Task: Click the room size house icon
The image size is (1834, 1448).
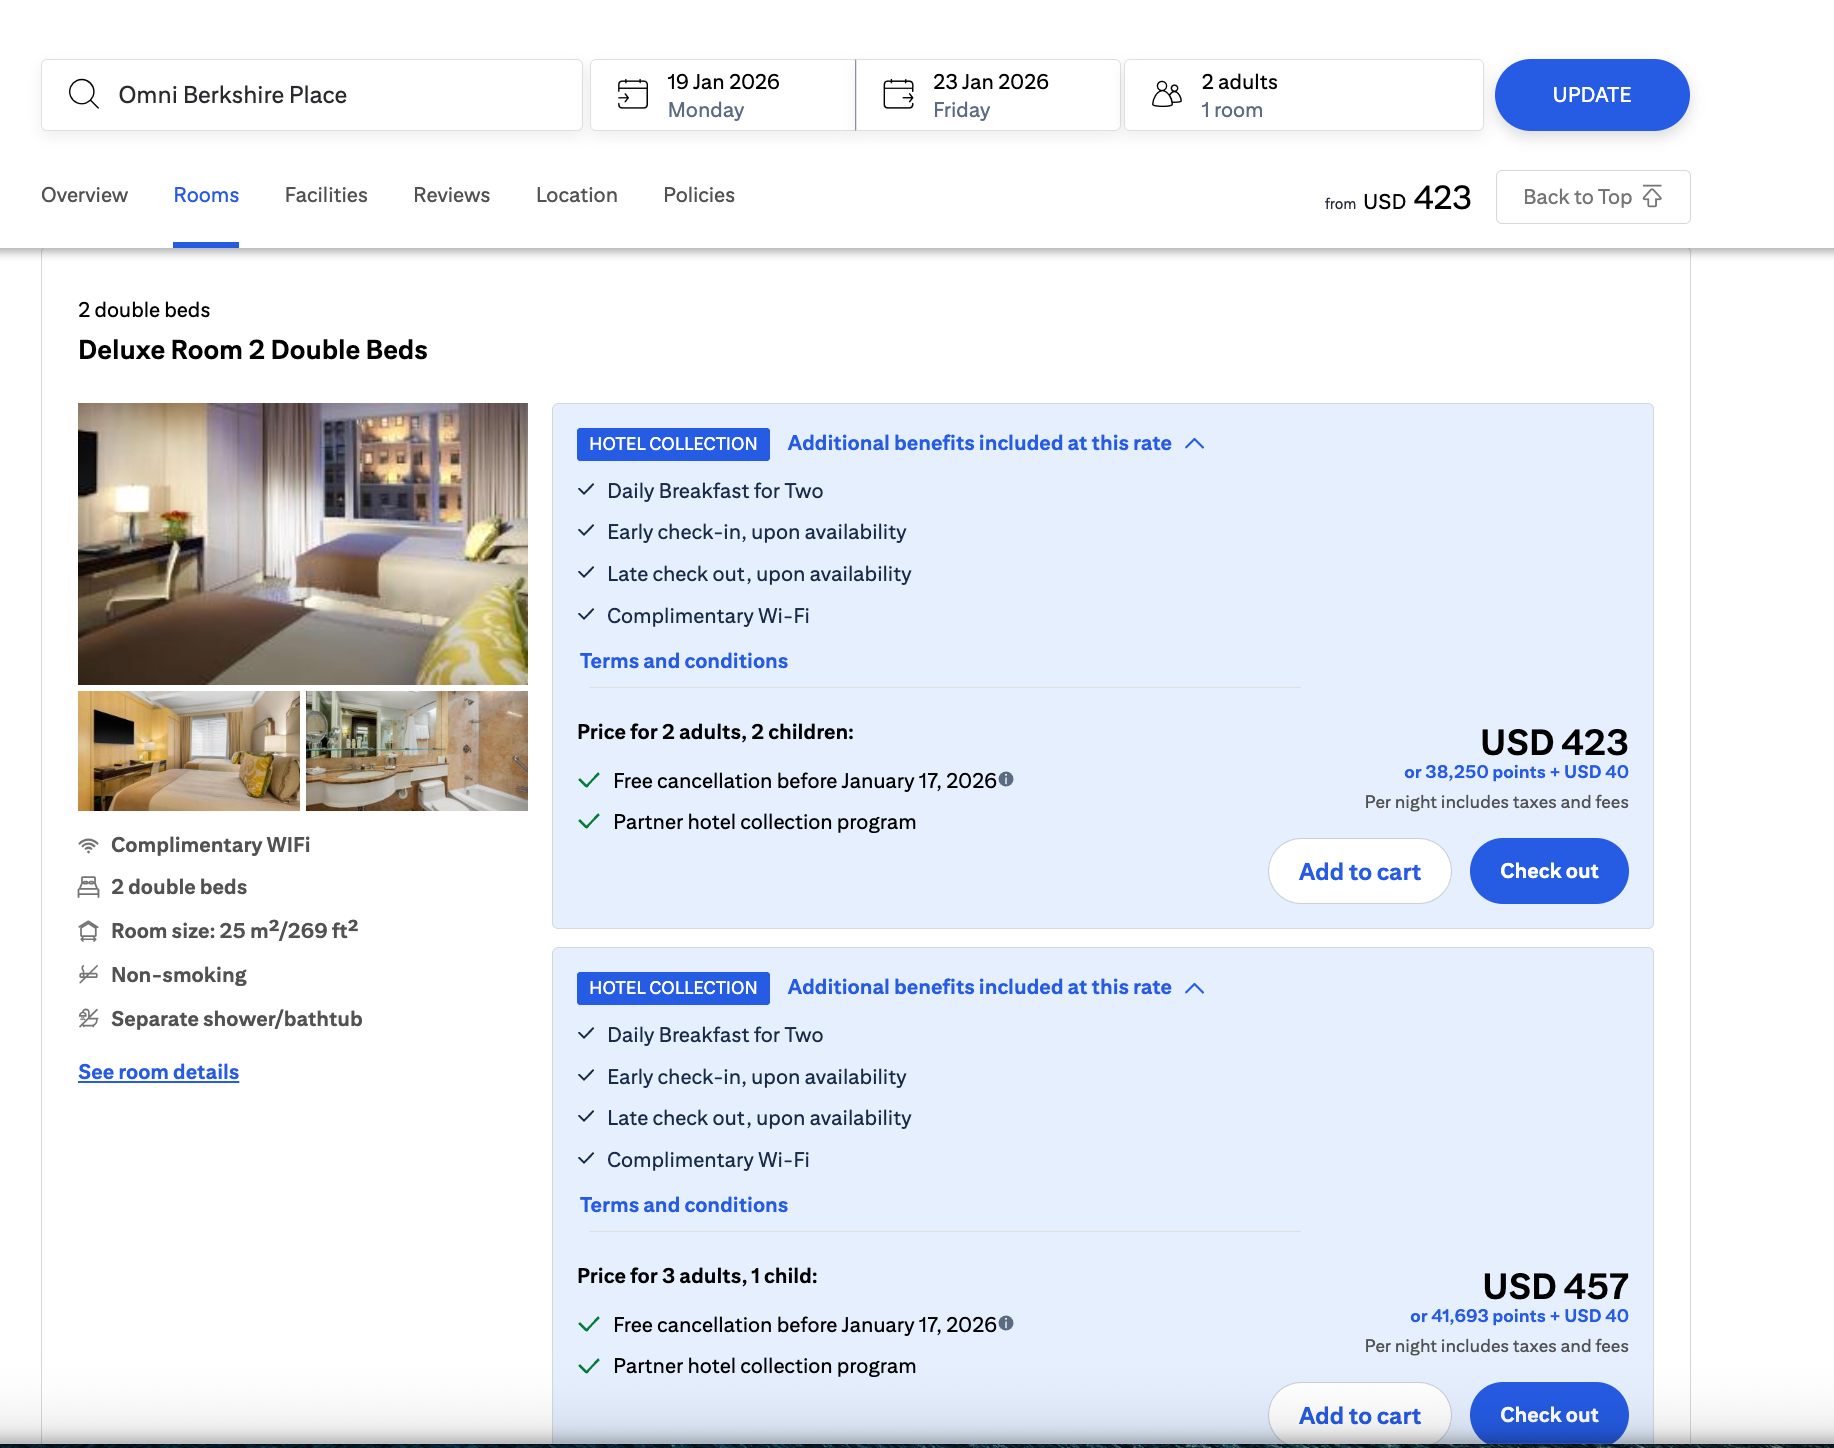Action: 88,931
